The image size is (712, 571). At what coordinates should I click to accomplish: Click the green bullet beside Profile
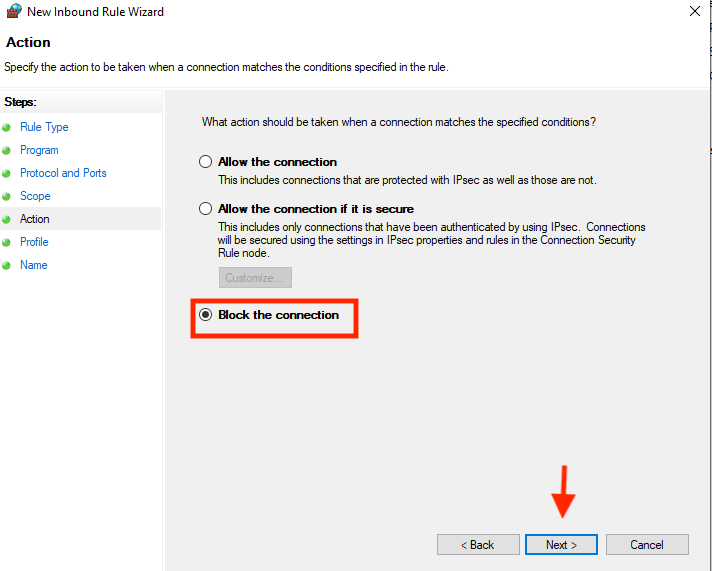[6, 243]
